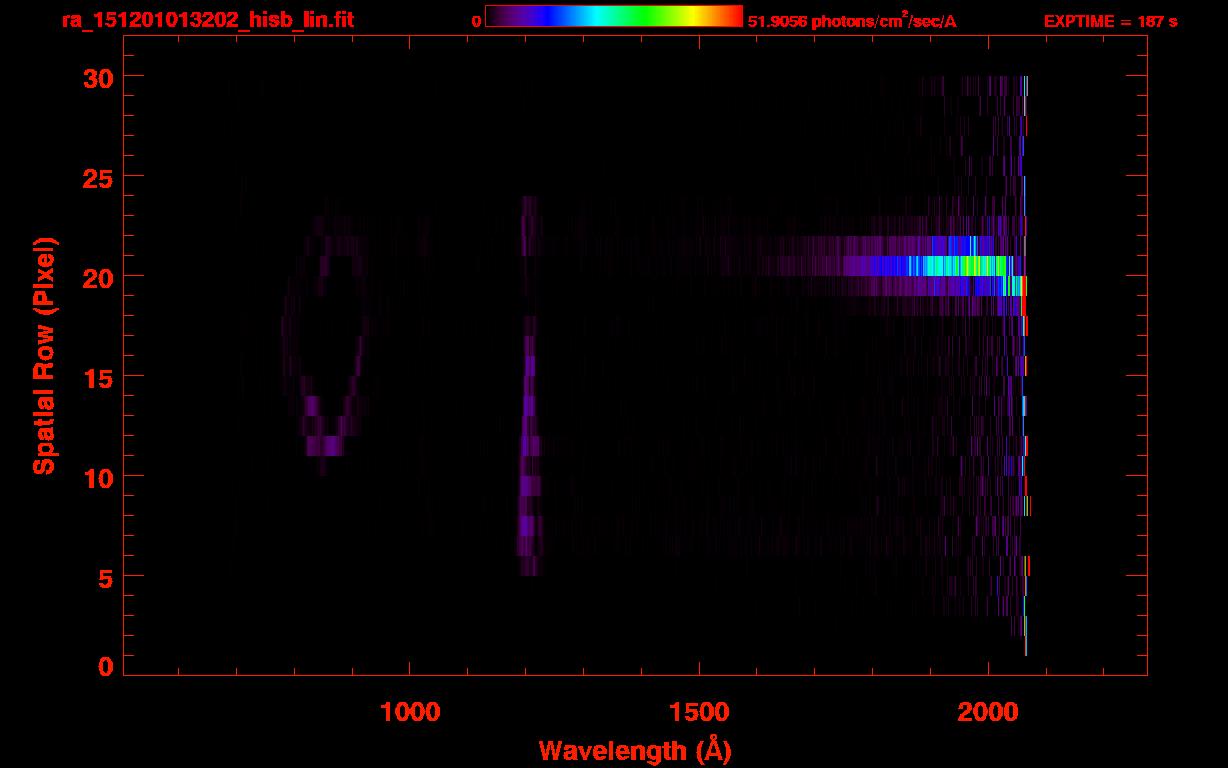Click the vertical emission line near 1200 Å
1228x768 pixels.
(528, 386)
